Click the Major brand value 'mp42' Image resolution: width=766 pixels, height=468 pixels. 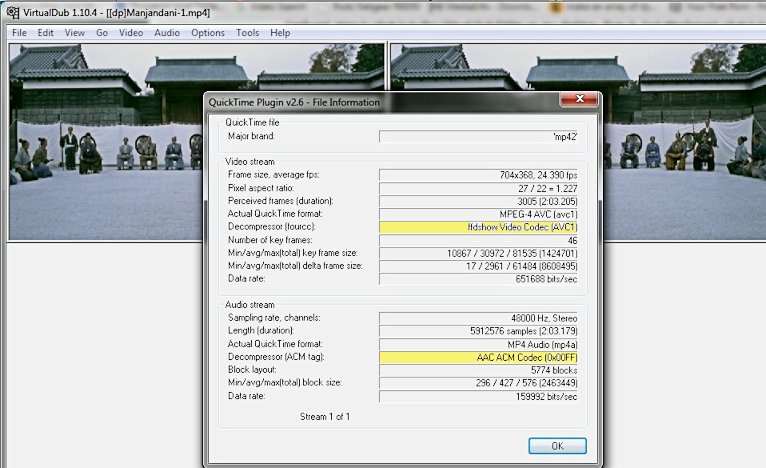478,136
